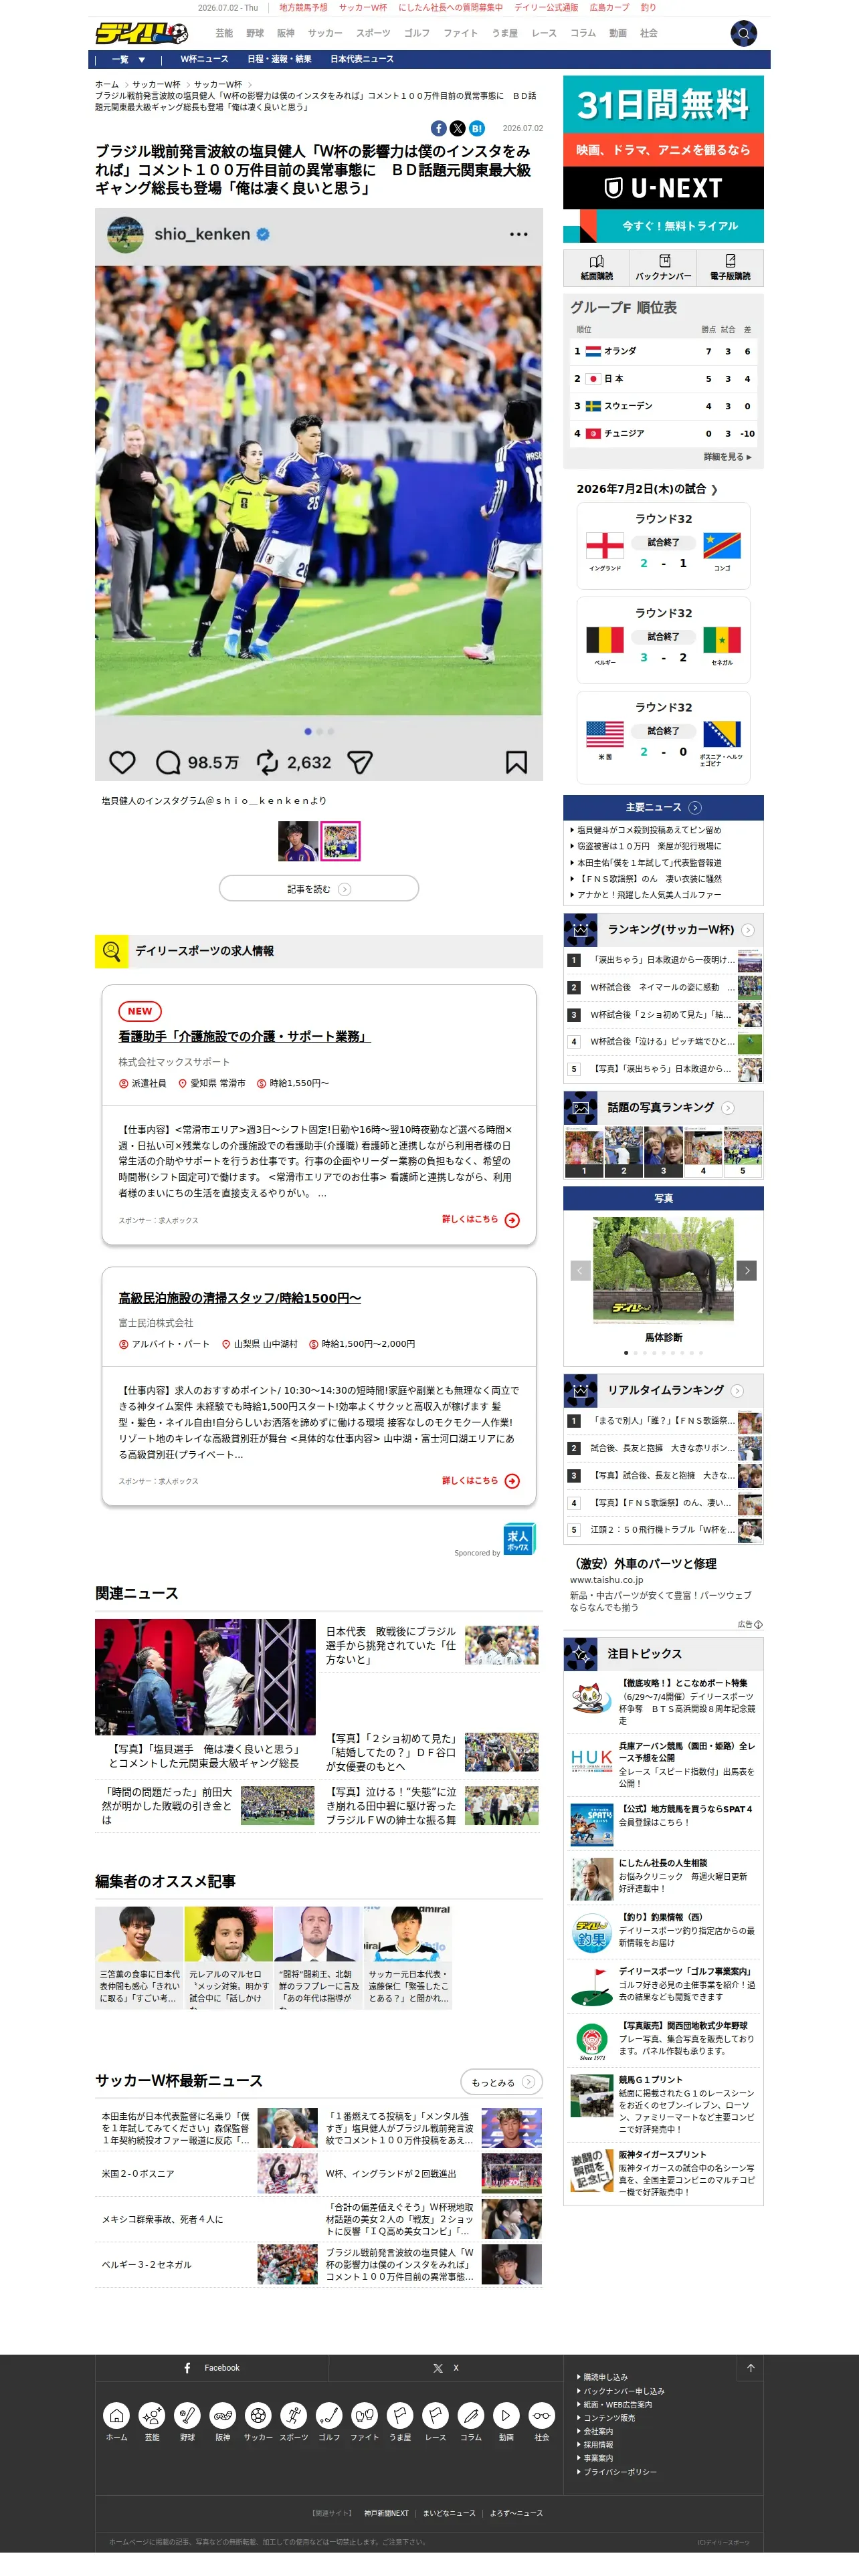Open the three-dot menu on shio_kenken post
859x2576 pixels.
tap(518, 234)
